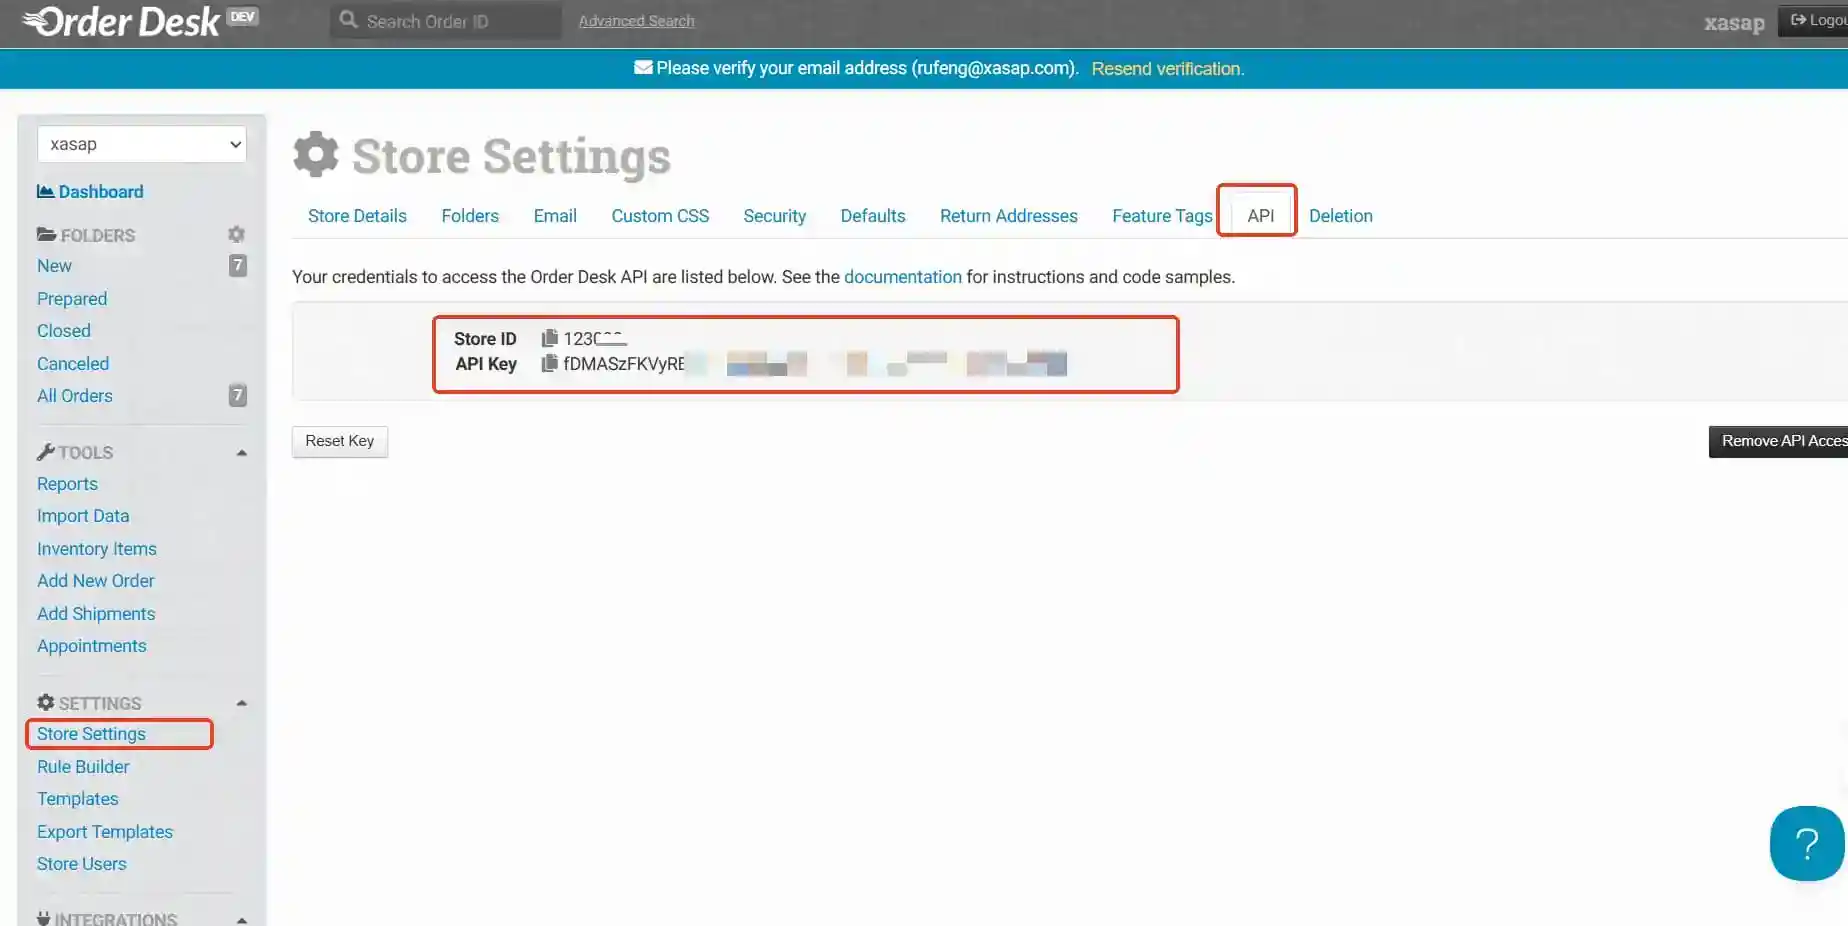Screen dimensions: 1848x926
Task: Open Import Data tool
Action: tap(83, 516)
